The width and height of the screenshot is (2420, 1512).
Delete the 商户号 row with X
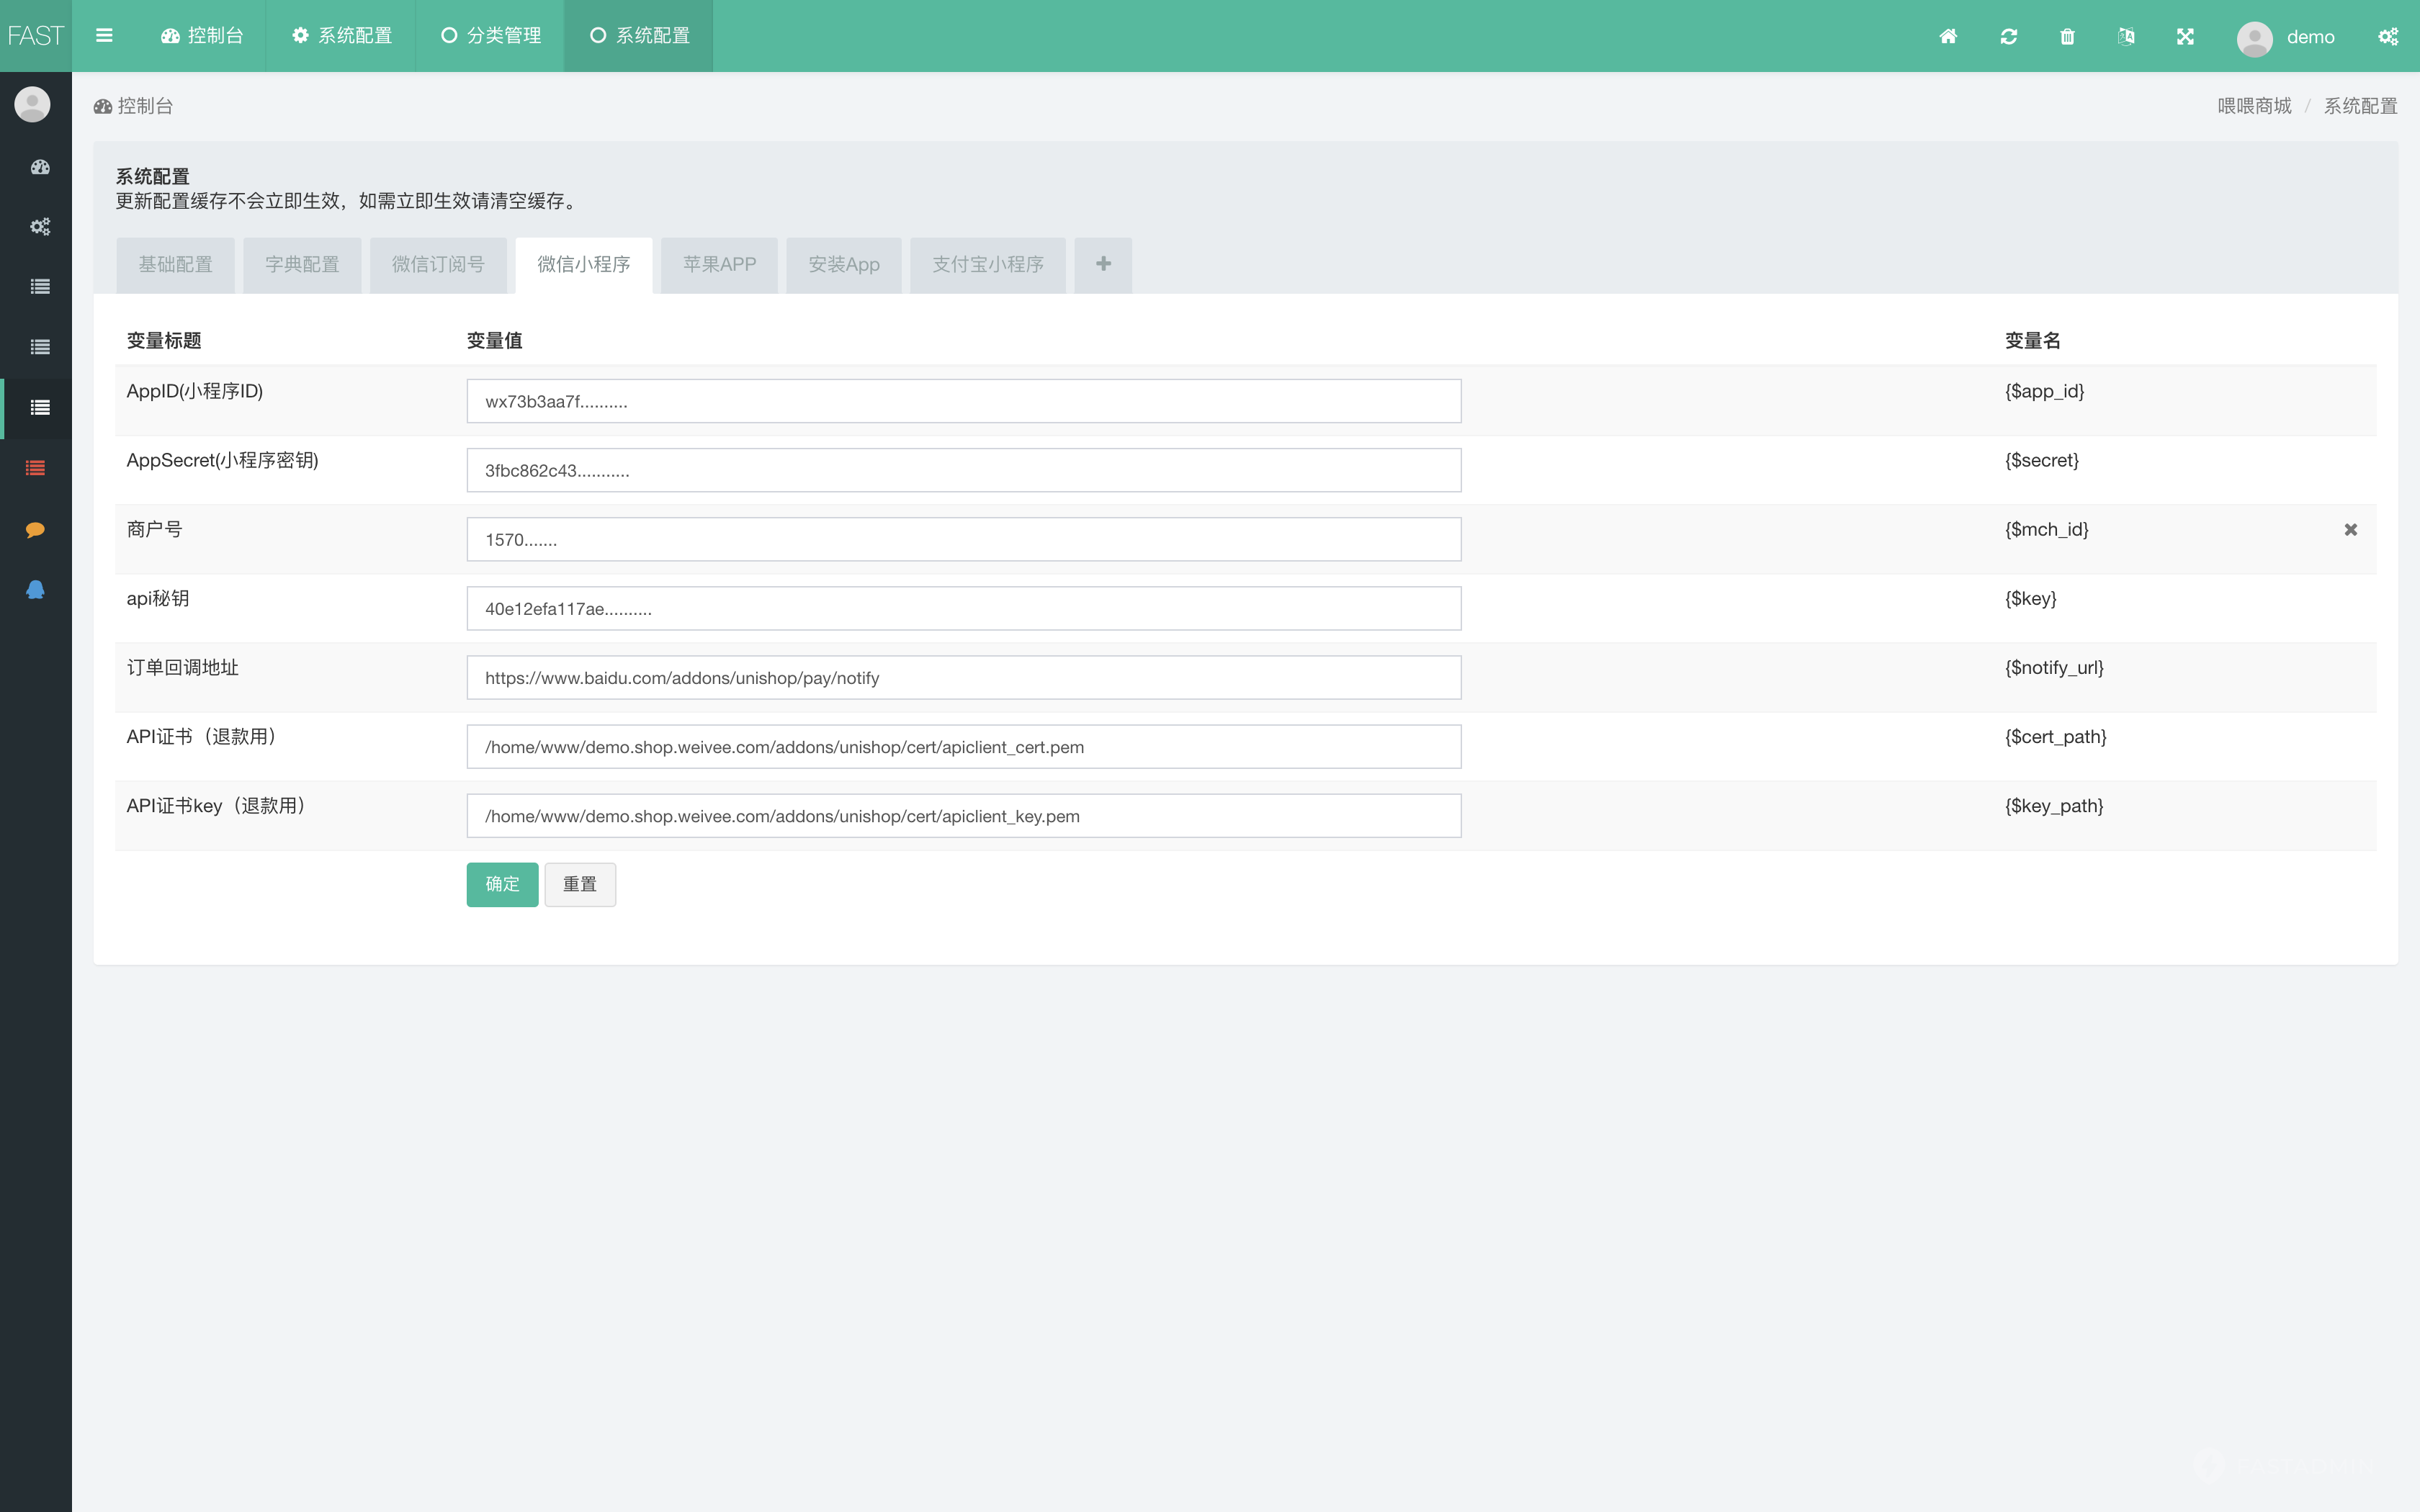[2351, 530]
